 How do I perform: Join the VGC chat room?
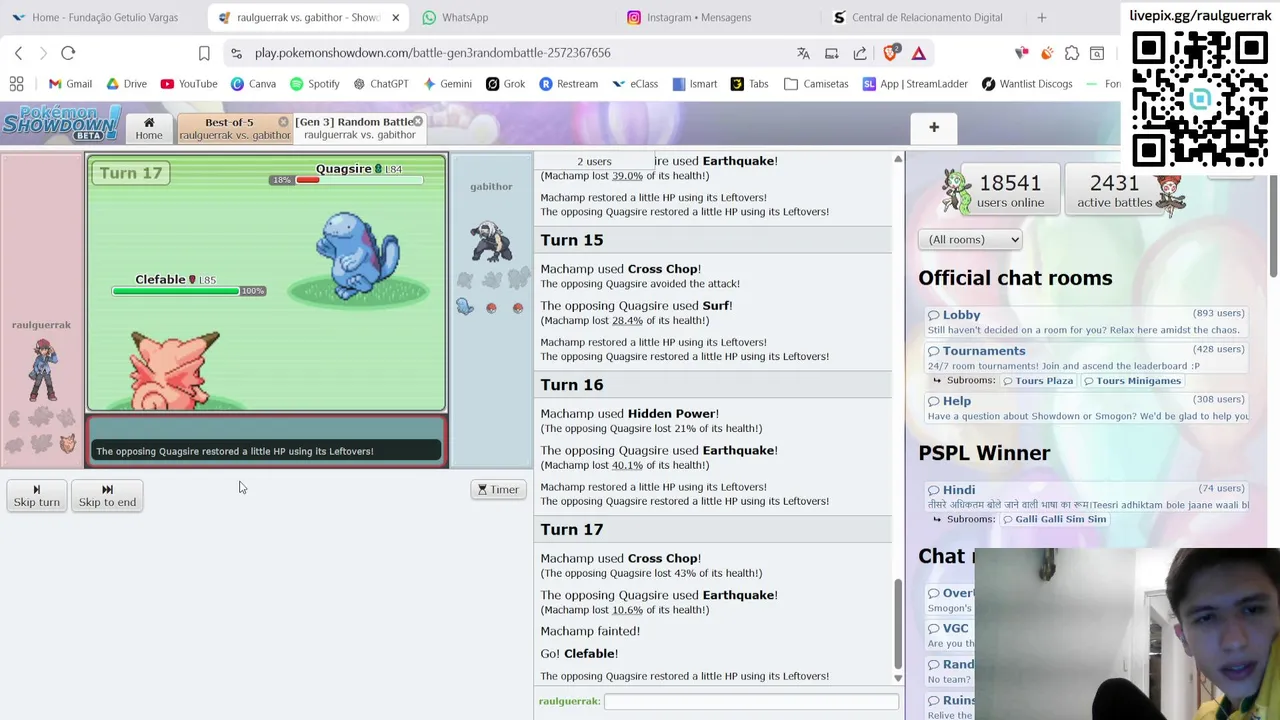point(955,628)
